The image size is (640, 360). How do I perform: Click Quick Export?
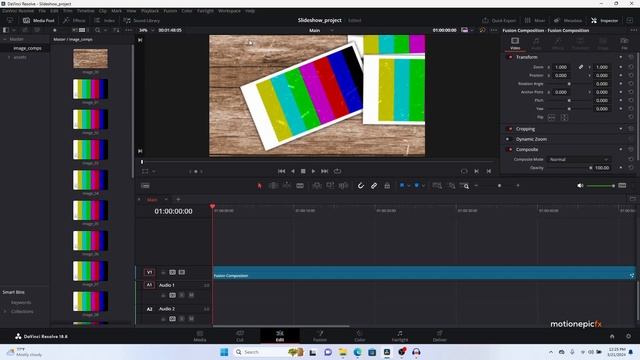point(499,20)
